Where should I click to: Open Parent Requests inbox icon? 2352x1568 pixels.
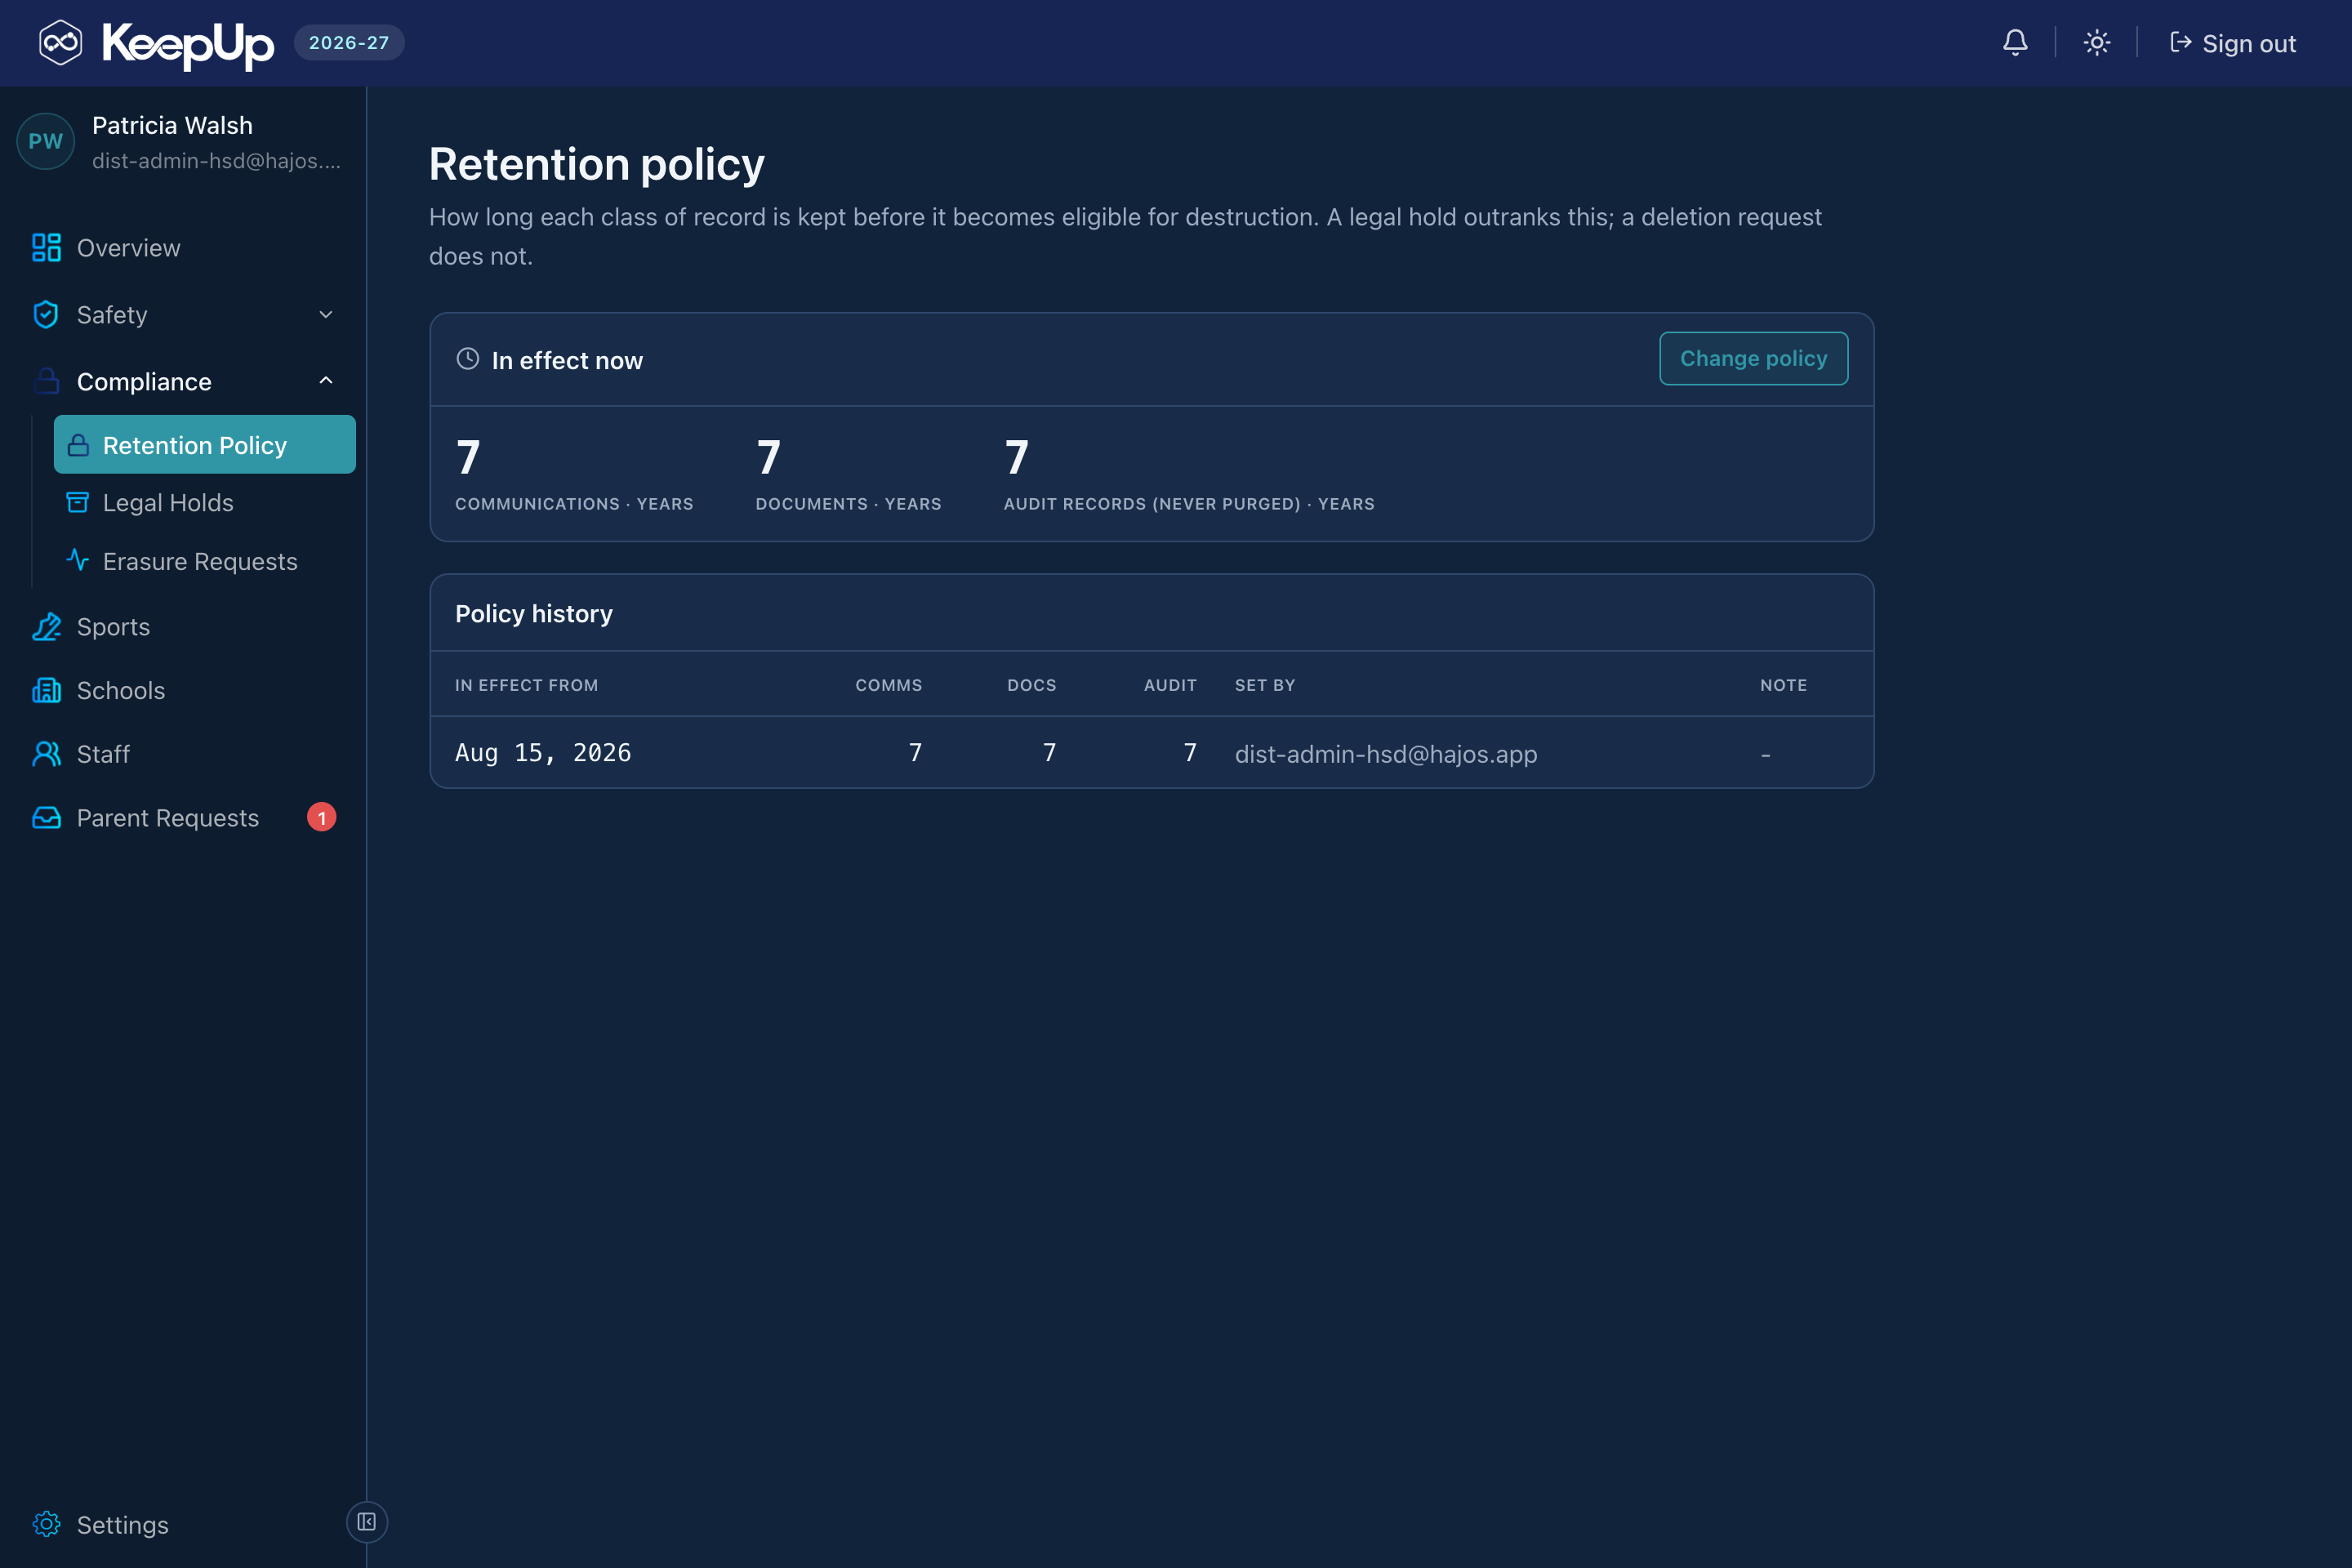46,818
